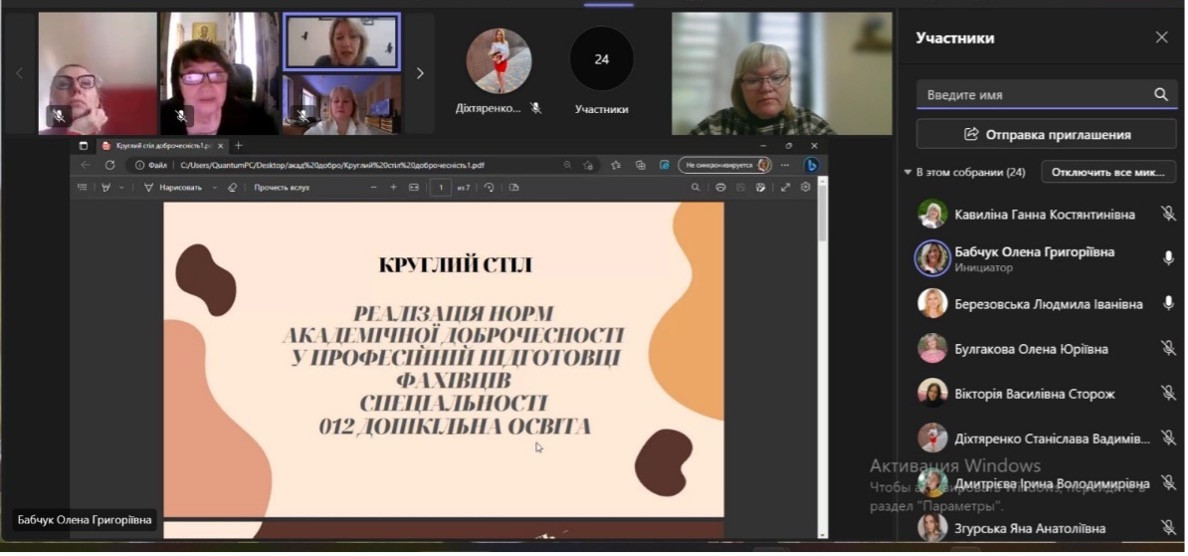Click muted mic icon beside Булгакова Олена Юріївна
Viewport: 1188px width, 556px height.
(1168, 349)
